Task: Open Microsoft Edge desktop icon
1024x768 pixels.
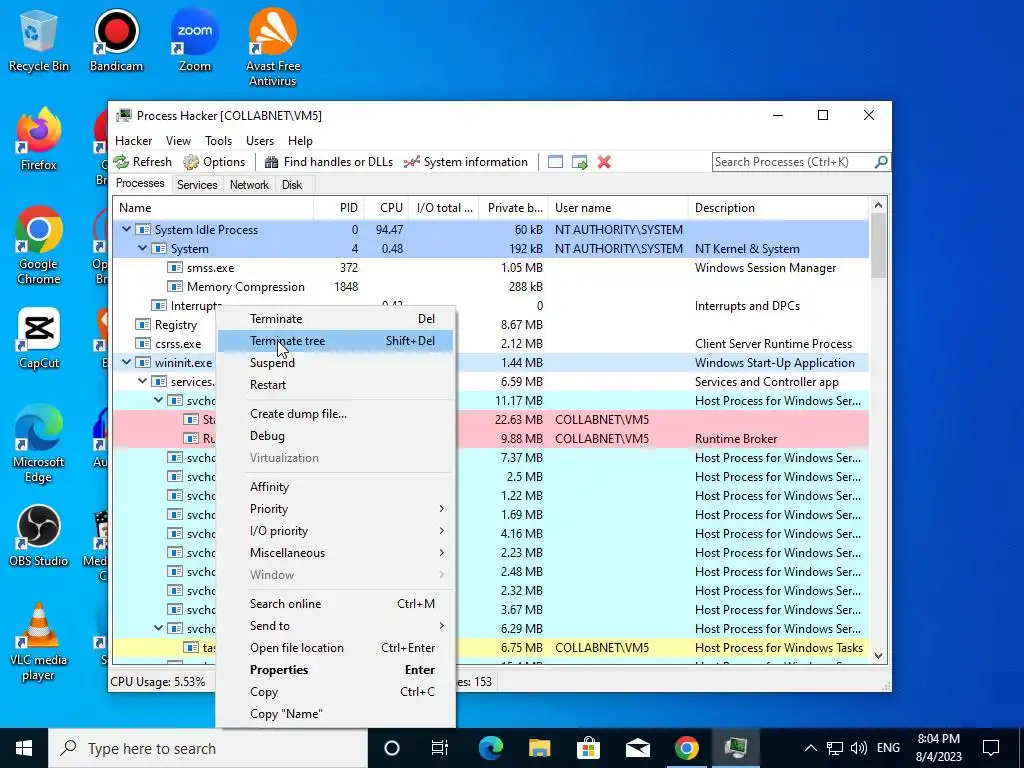Action: 39,444
